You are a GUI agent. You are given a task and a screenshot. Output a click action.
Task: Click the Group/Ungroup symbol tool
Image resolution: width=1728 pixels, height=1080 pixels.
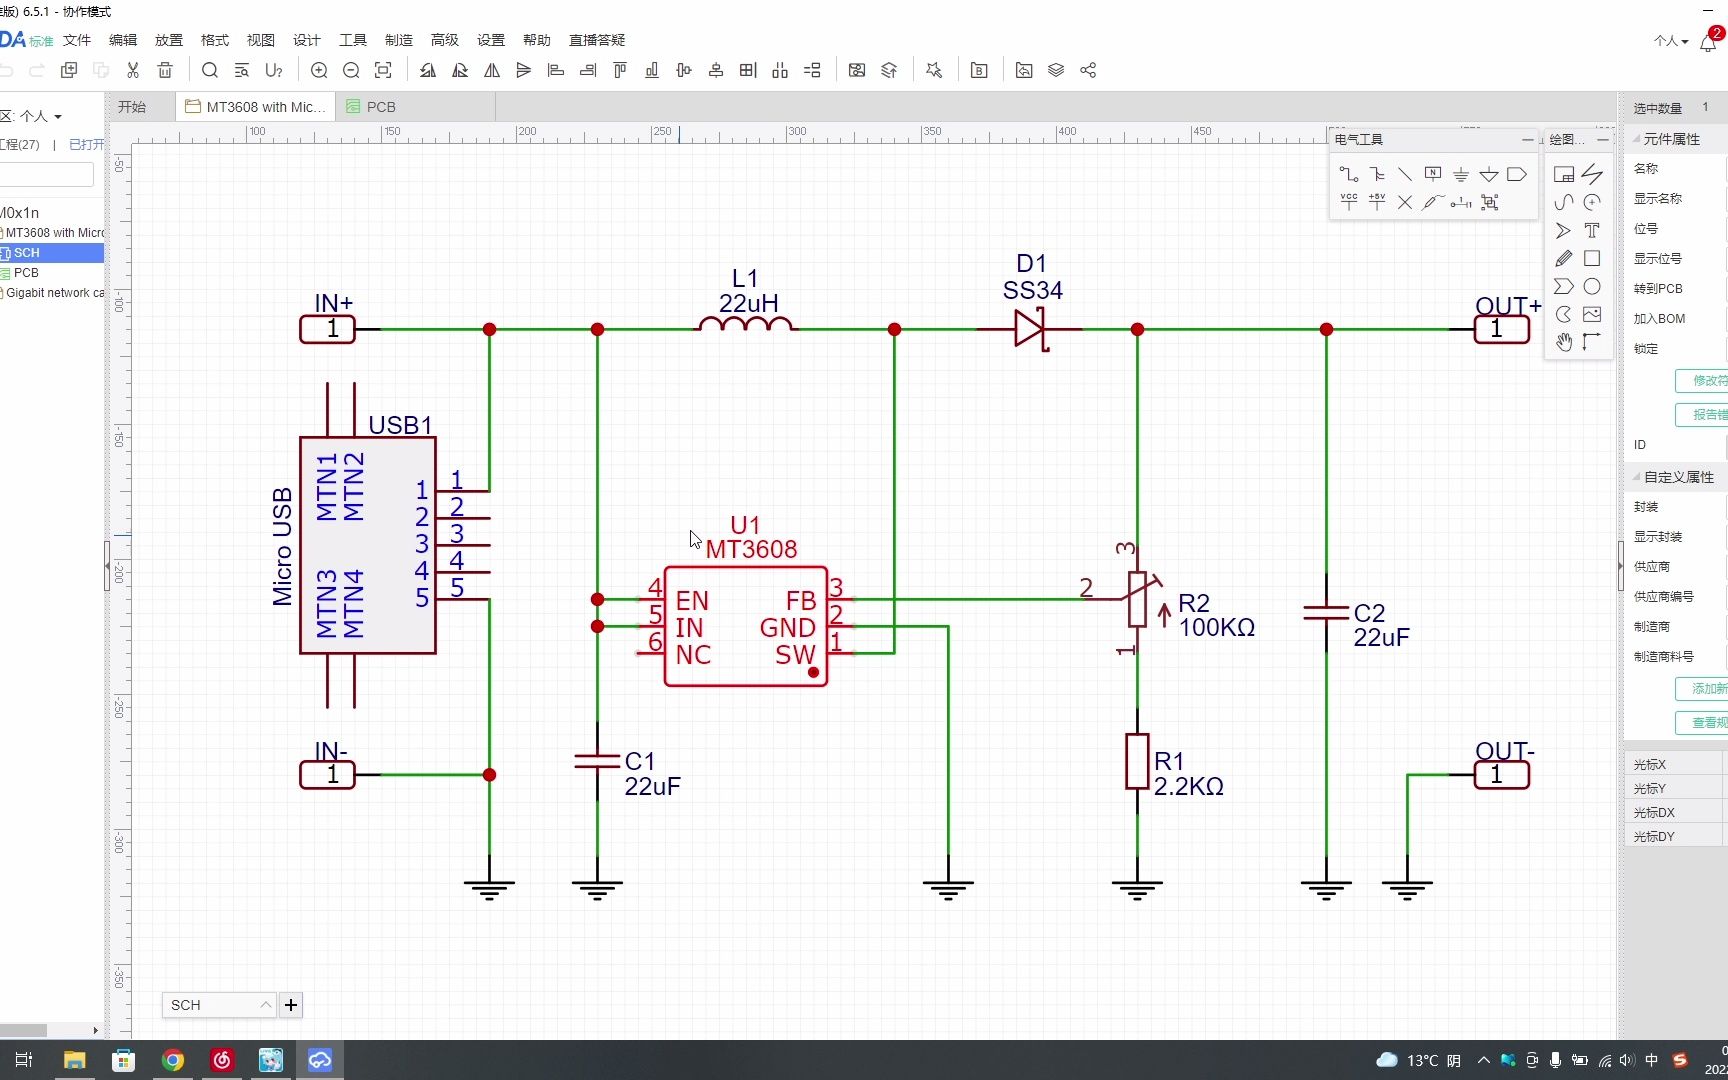pos(1490,202)
